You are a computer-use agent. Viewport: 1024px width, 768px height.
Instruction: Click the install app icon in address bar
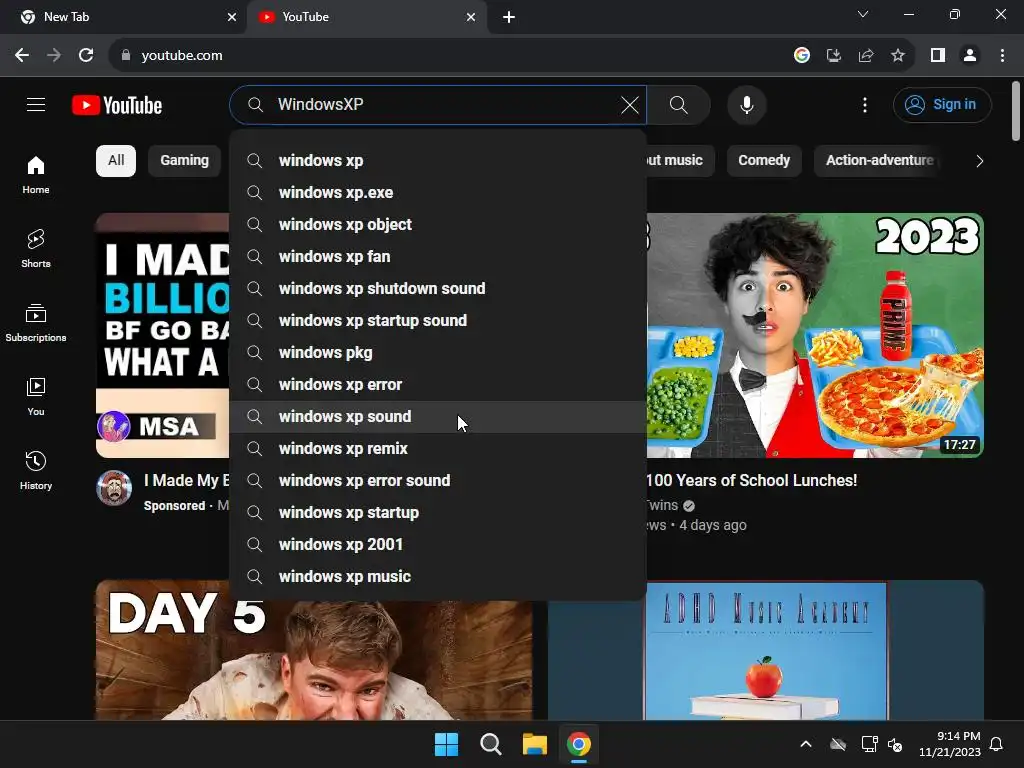point(834,56)
